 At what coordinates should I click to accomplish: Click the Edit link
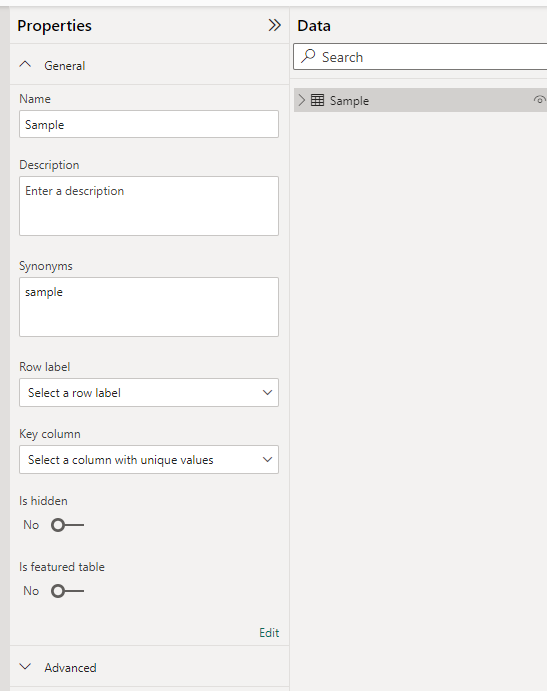[269, 633]
